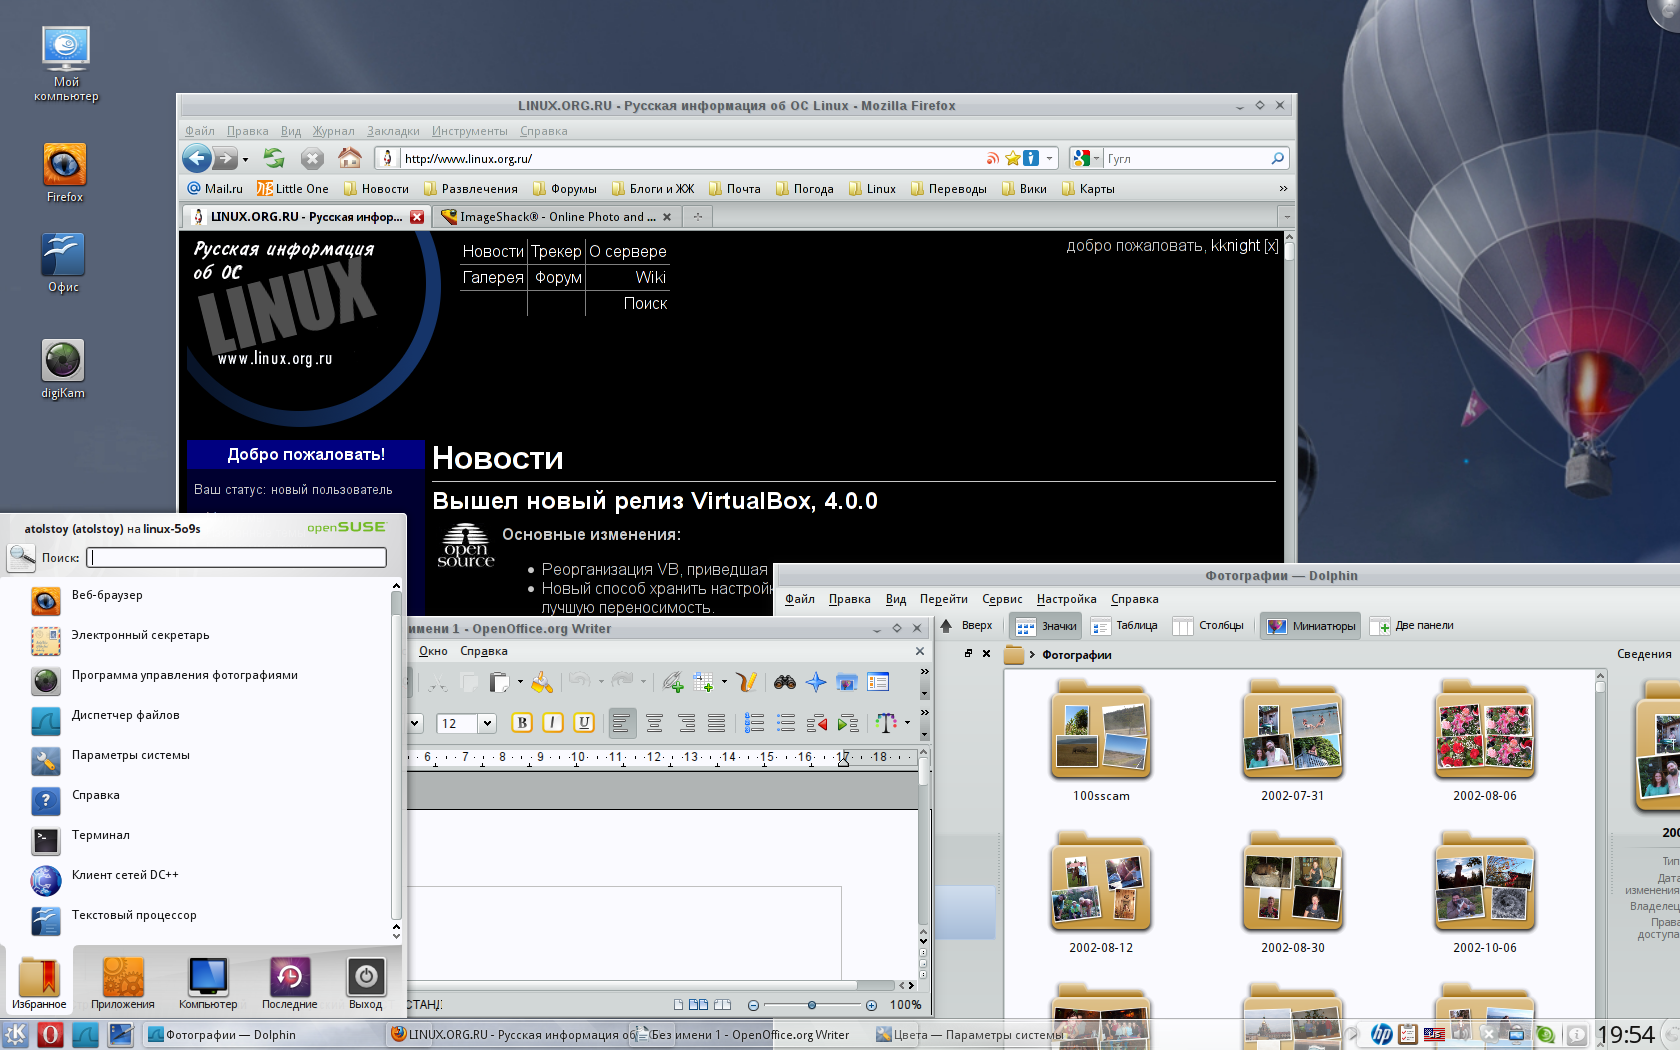Switch to the ImageShack Firefox tab
Screen dimensions: 1680x1050
pos(557,216)
